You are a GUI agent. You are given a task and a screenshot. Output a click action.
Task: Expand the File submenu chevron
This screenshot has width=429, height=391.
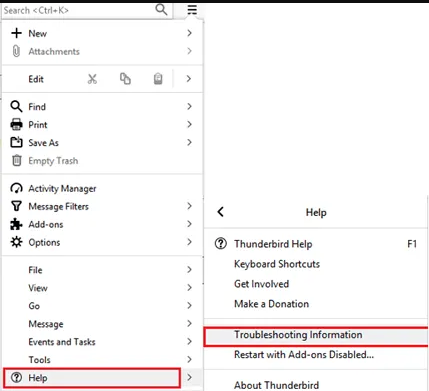189,269
